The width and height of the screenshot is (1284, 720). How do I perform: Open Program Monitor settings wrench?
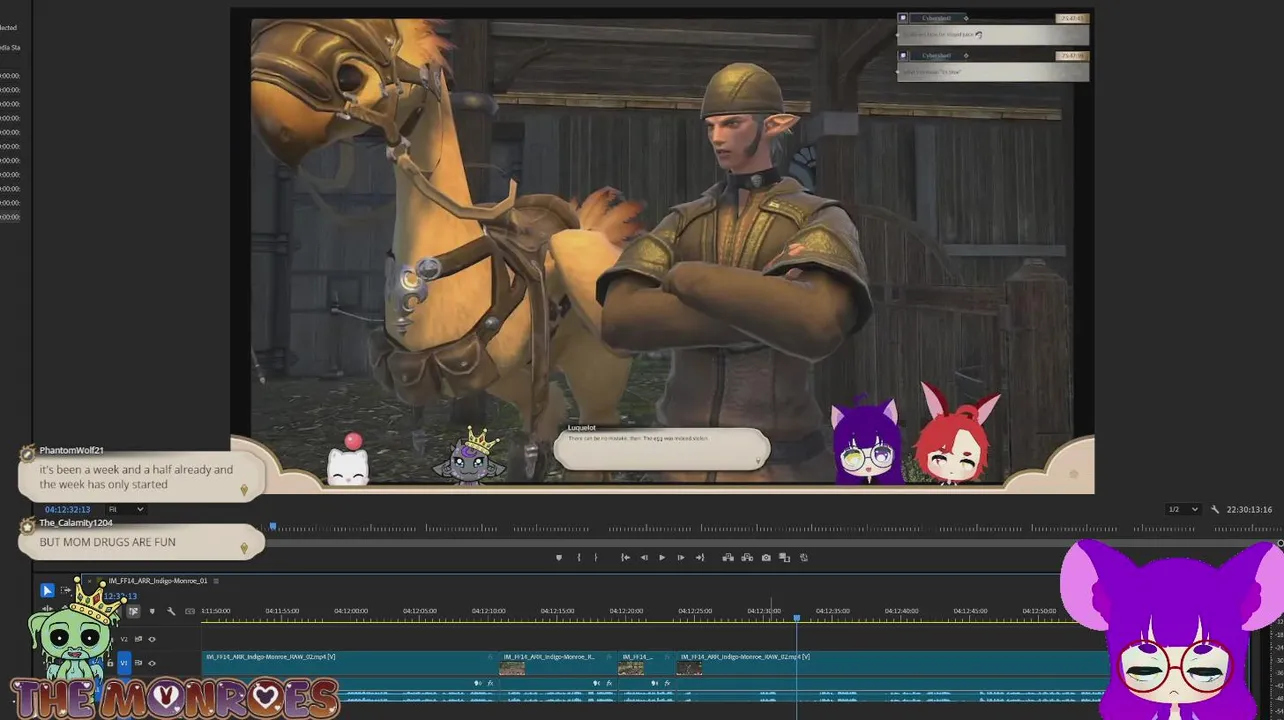pyautogui.click(x=1215, y=509)
